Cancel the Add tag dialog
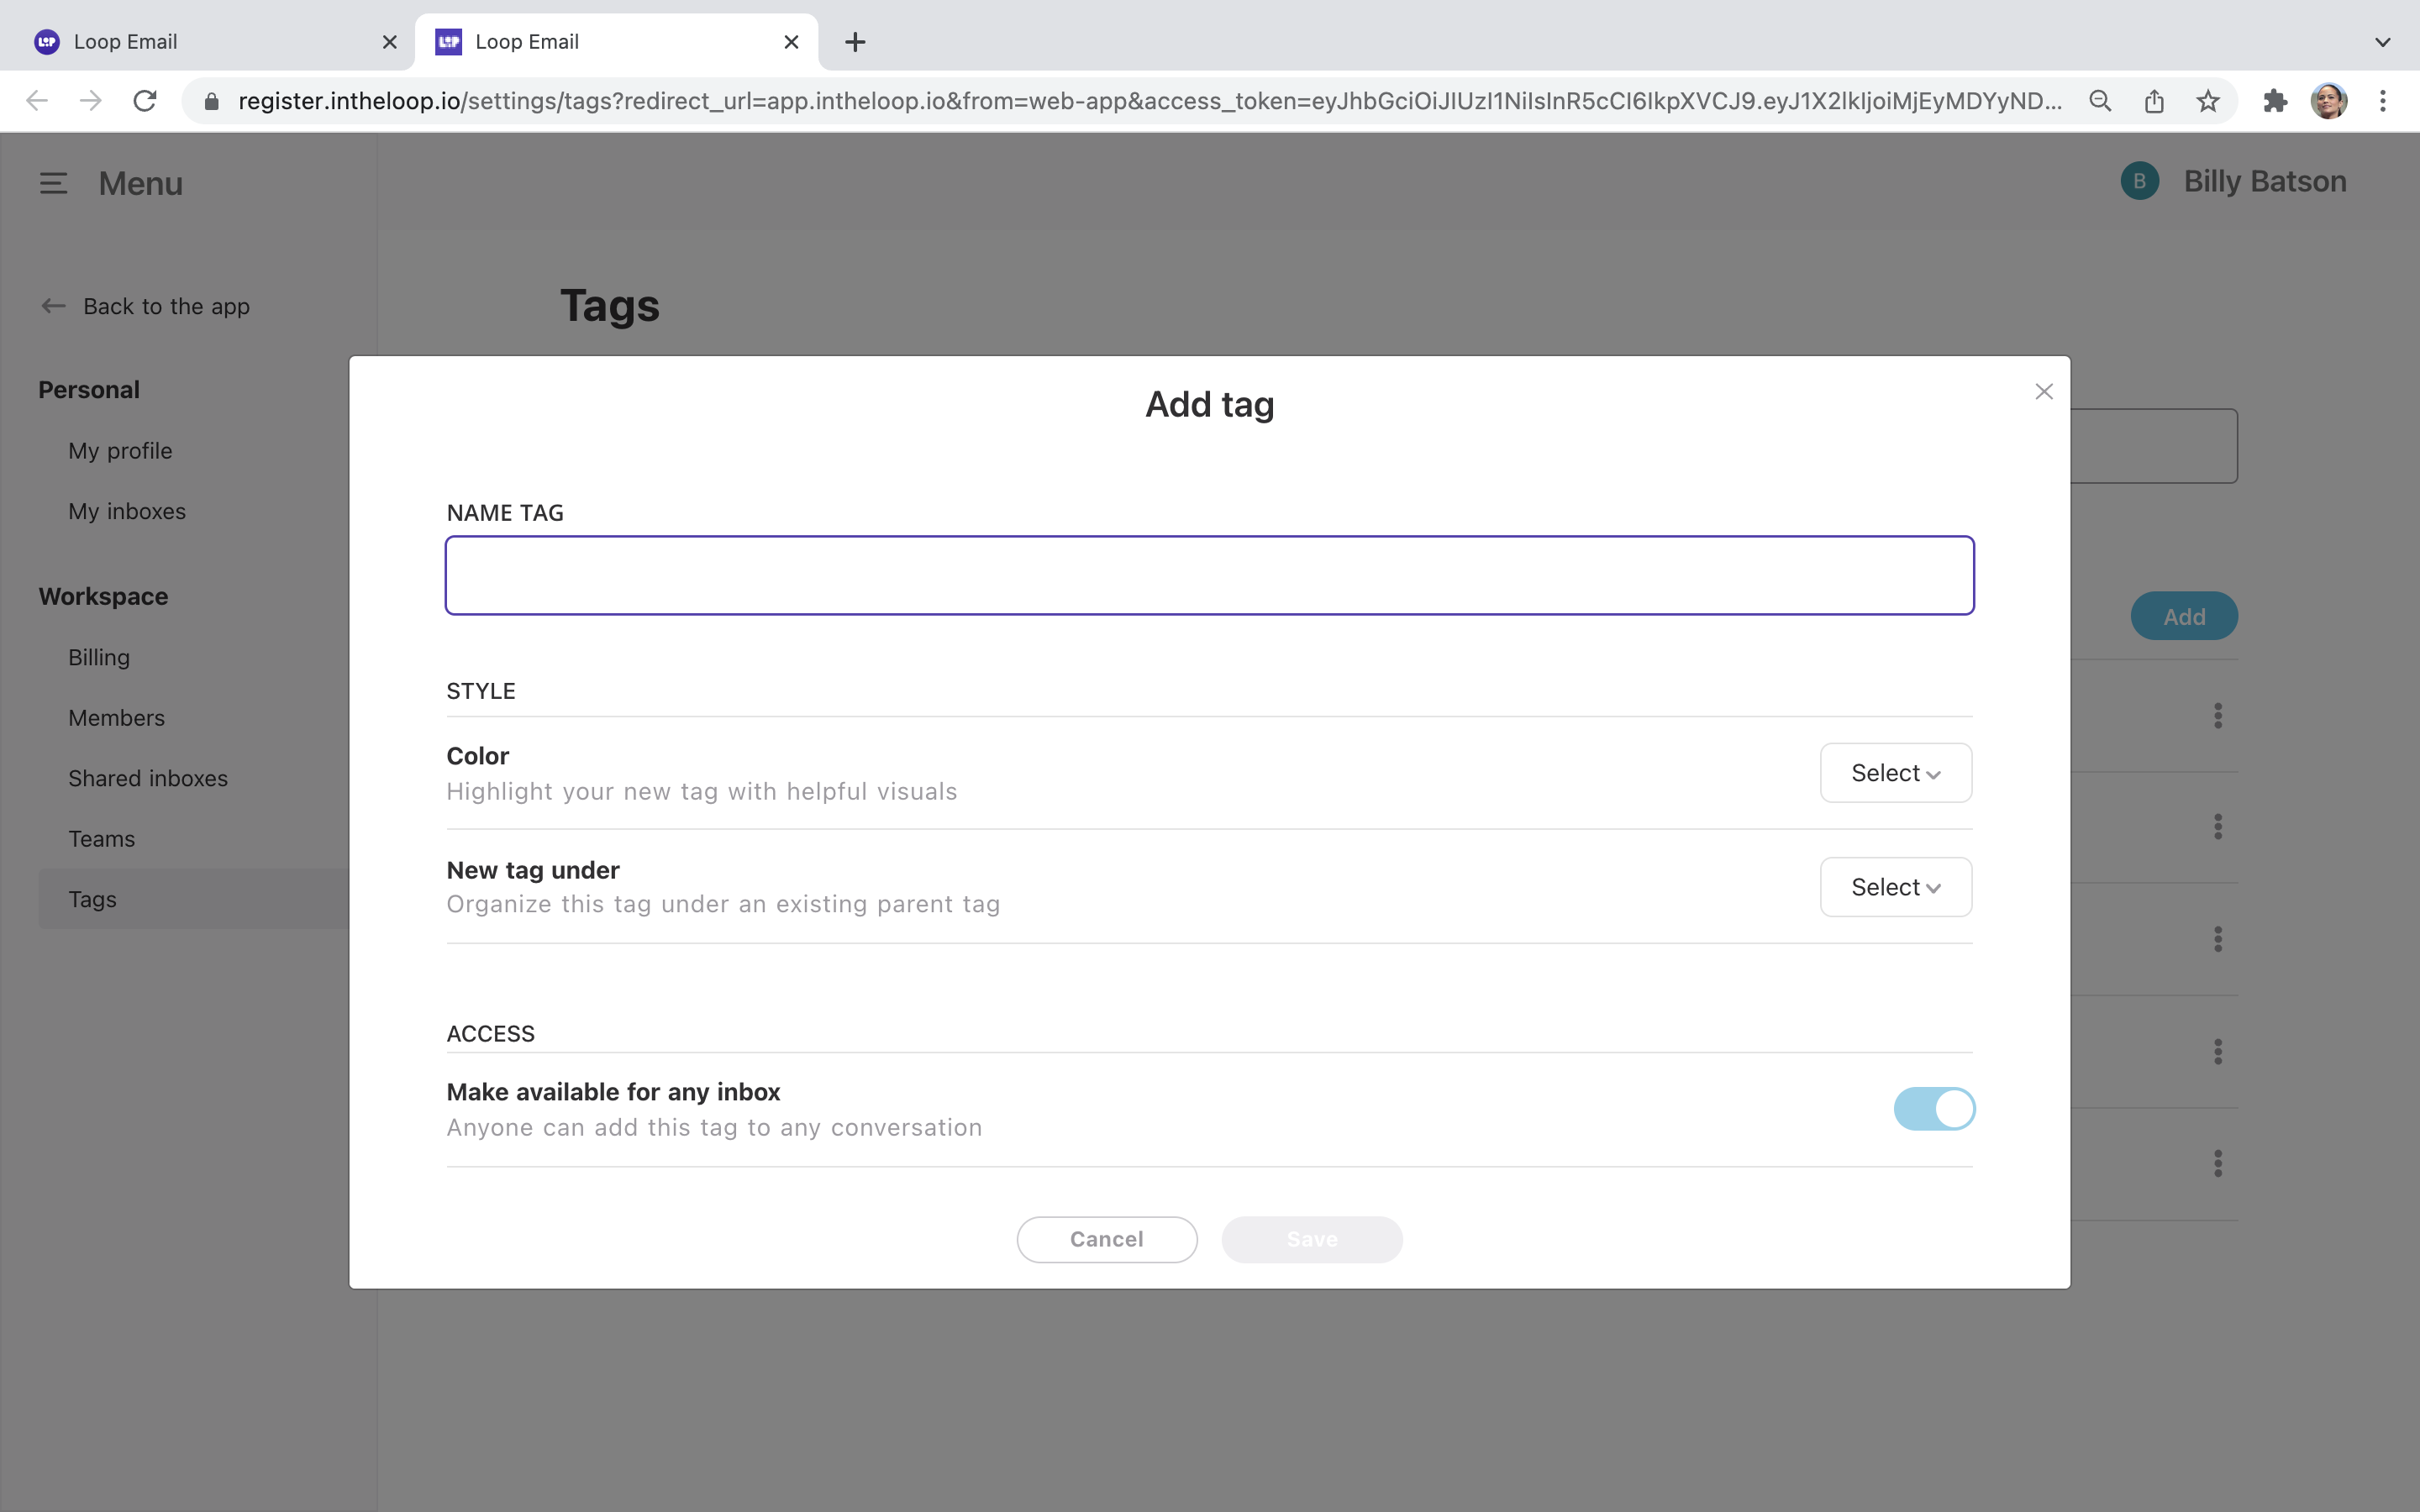The image size is (2420, 1512). [1105, 1239]
